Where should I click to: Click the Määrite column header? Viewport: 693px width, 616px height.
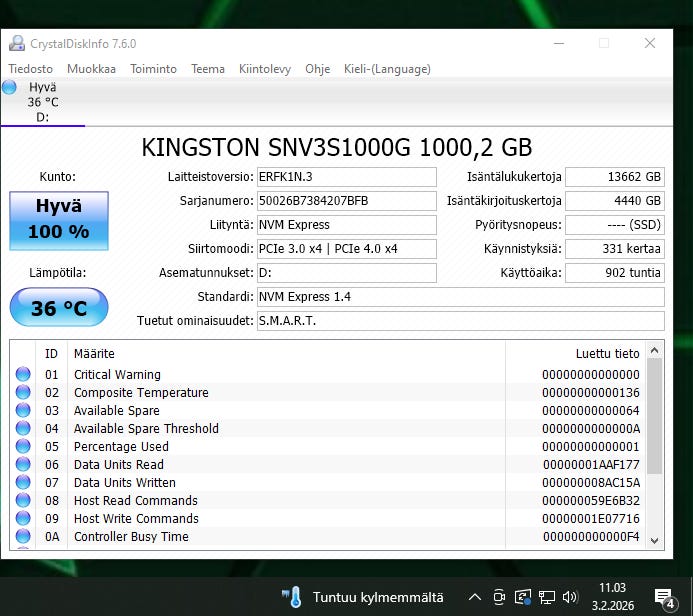click(x=94, y=353)
